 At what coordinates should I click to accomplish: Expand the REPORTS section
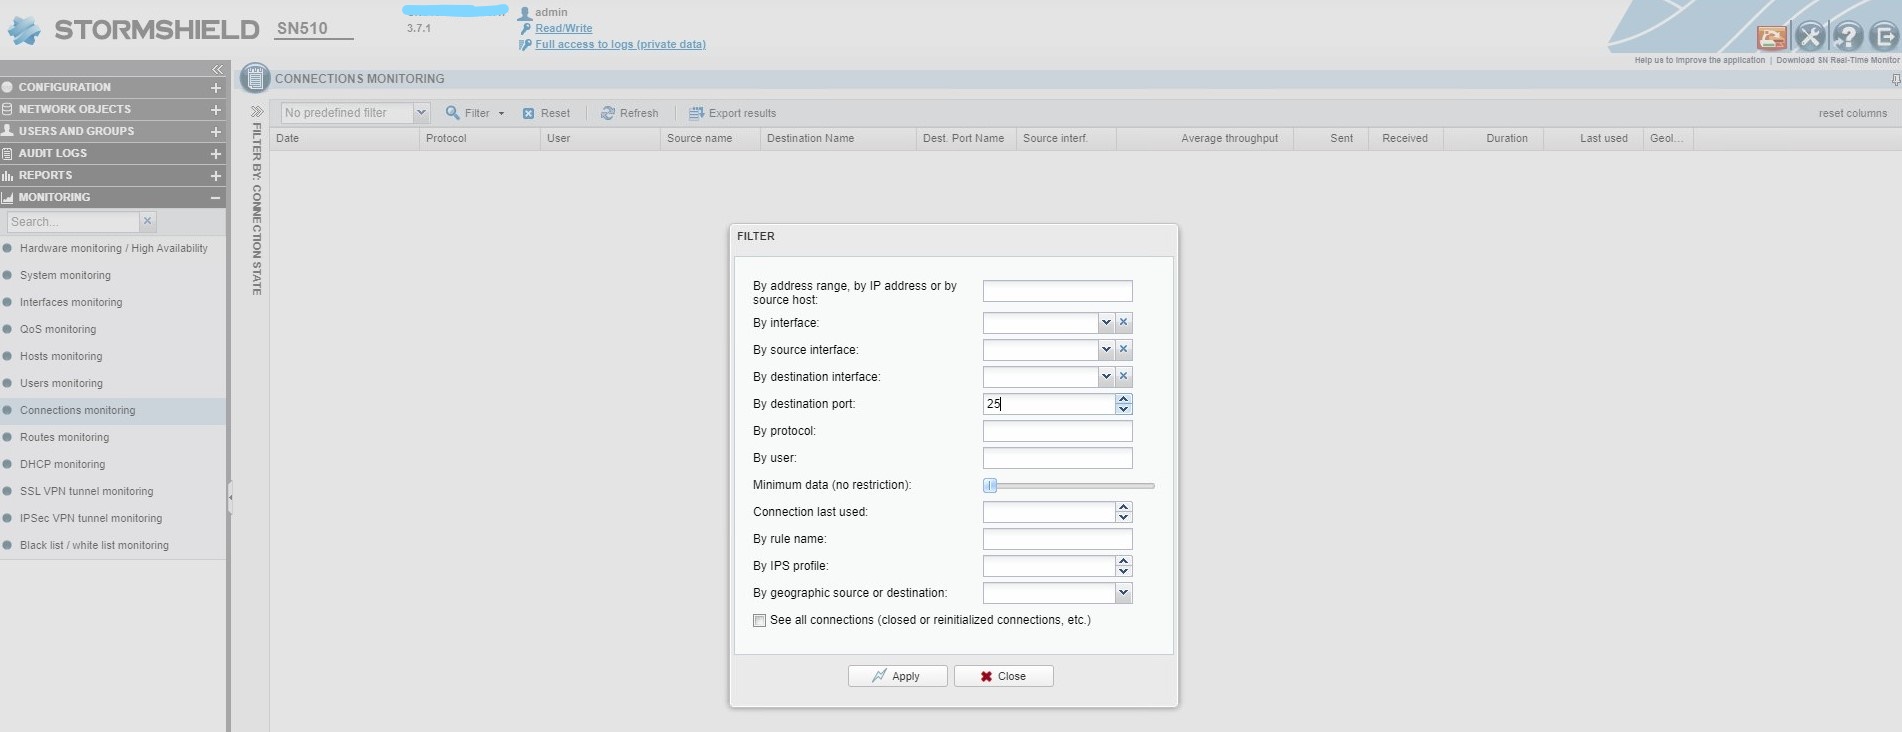(215, 175)
